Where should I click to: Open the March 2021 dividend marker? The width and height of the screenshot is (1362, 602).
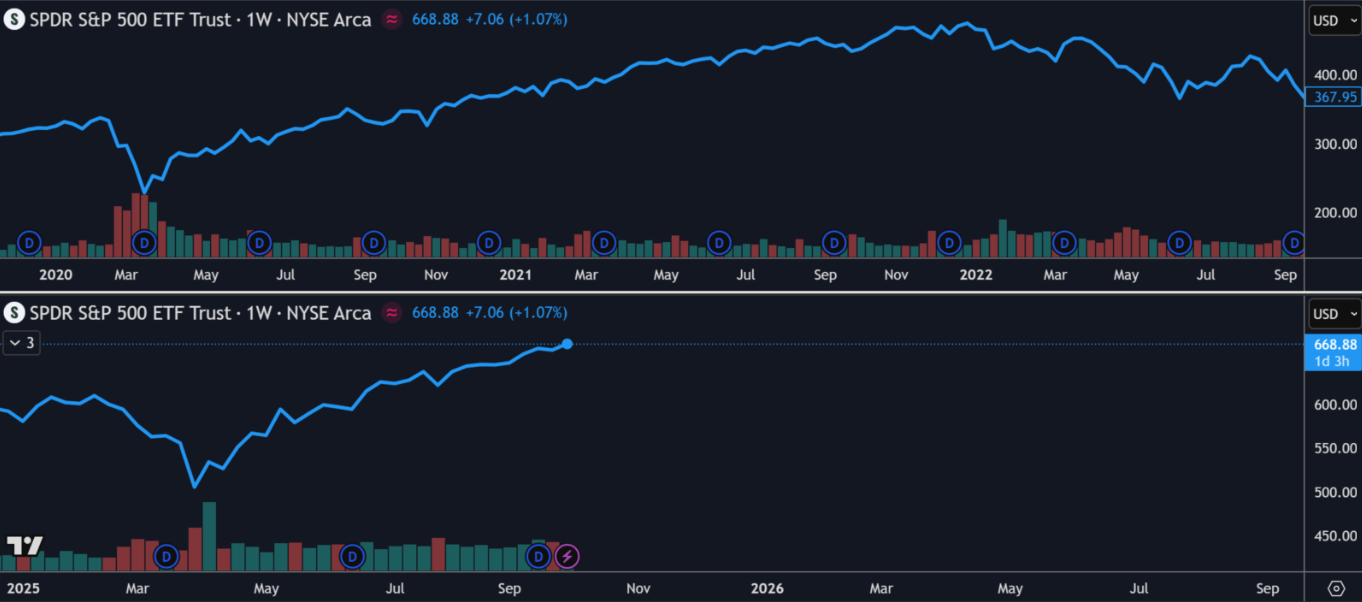click(x=604, y=242)
